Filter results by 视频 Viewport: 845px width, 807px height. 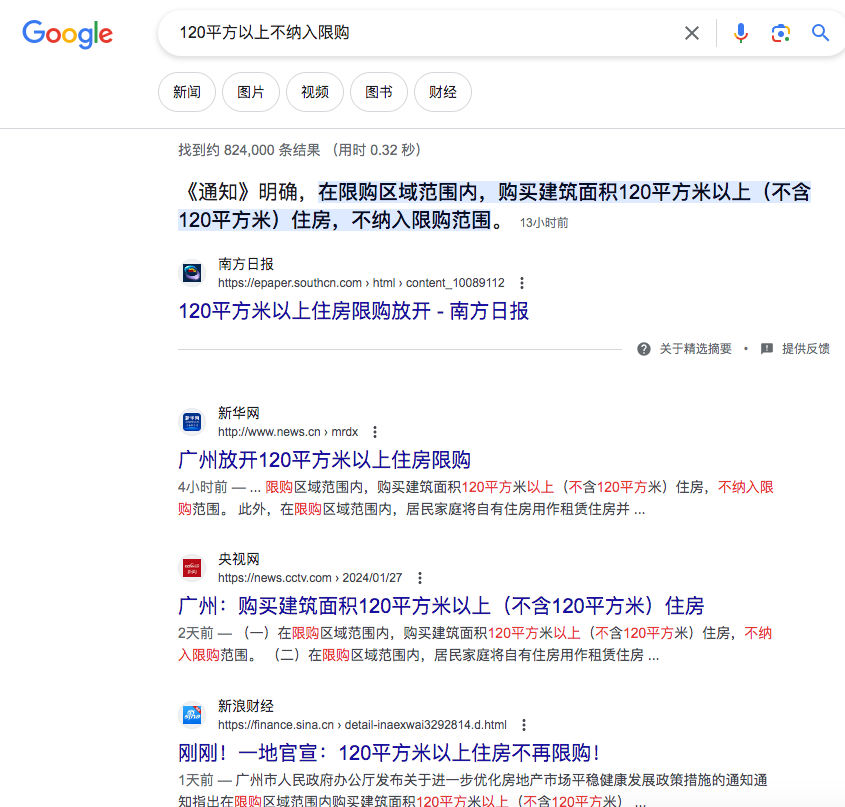pos(315,92)
